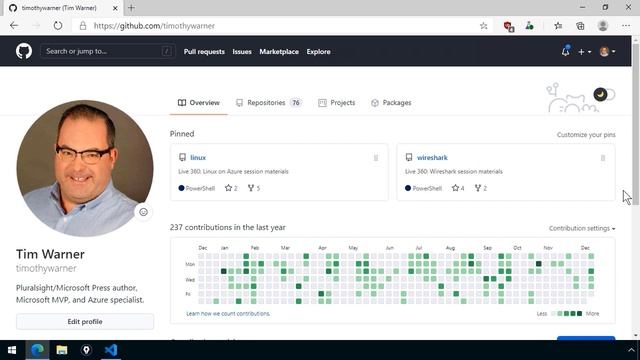
Task: Click the linux pinned repo drag handle
Action: (x=376, y=158)
